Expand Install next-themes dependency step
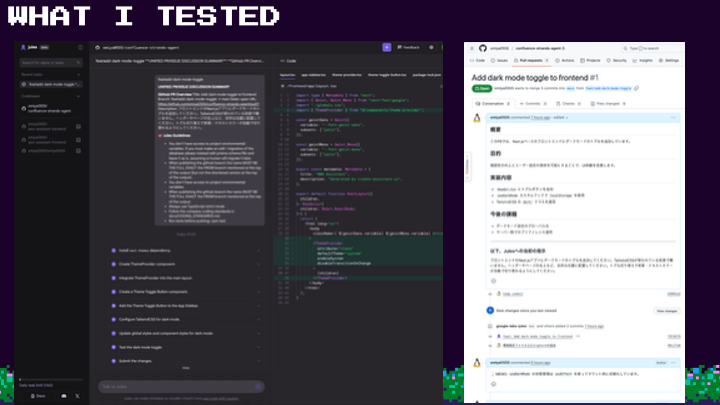720x405 pixels. click(x=259, y=251)
